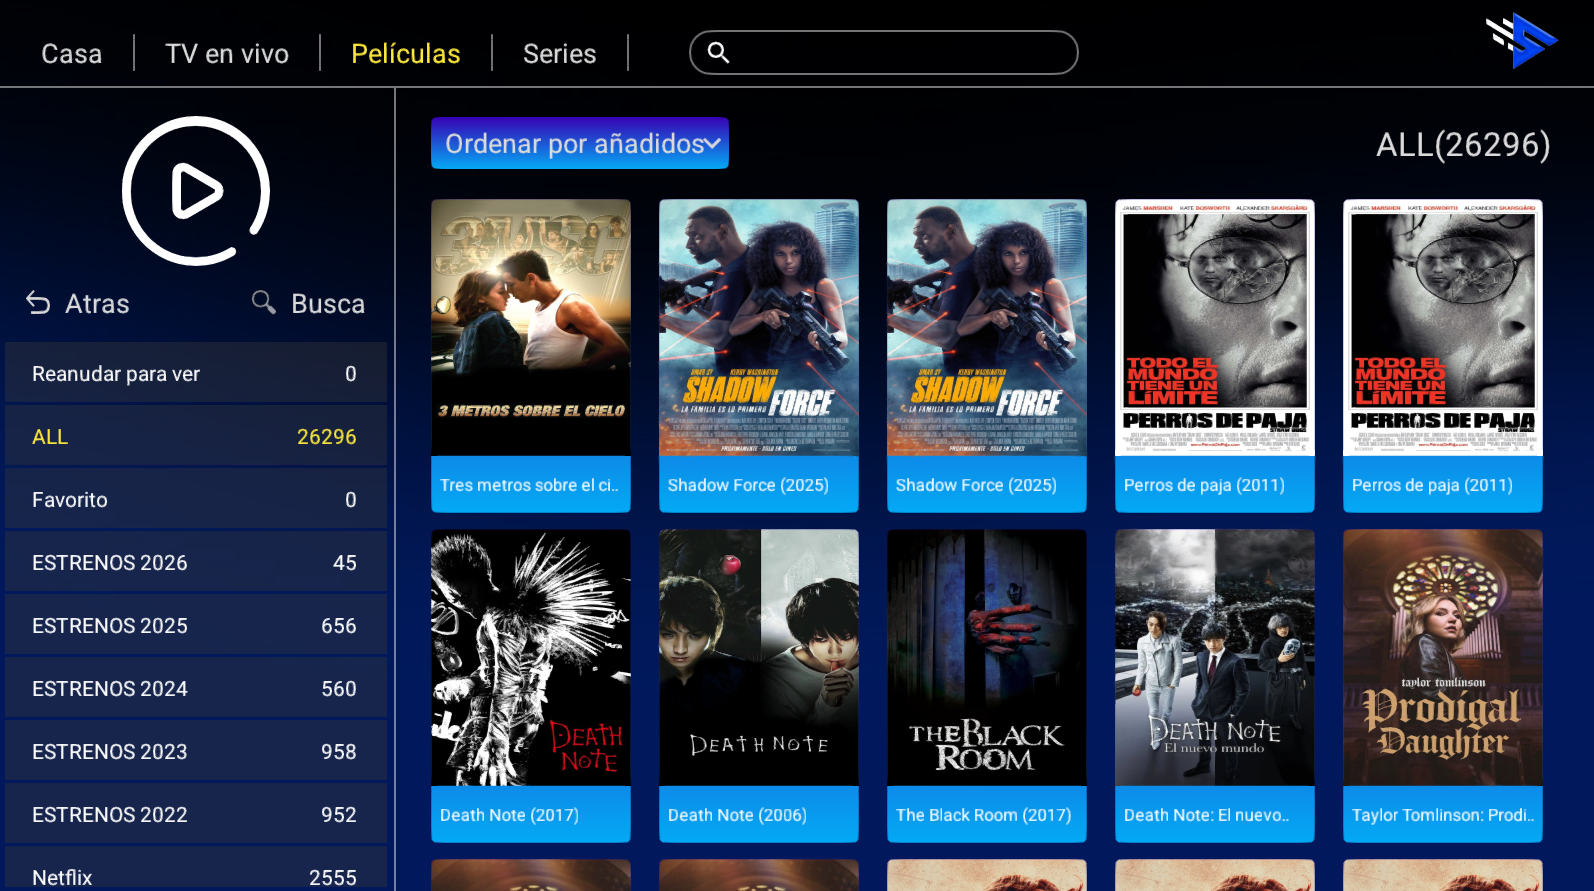The image size is (1594, 891).
Task: Select the Películas tab
Action: 405,54
